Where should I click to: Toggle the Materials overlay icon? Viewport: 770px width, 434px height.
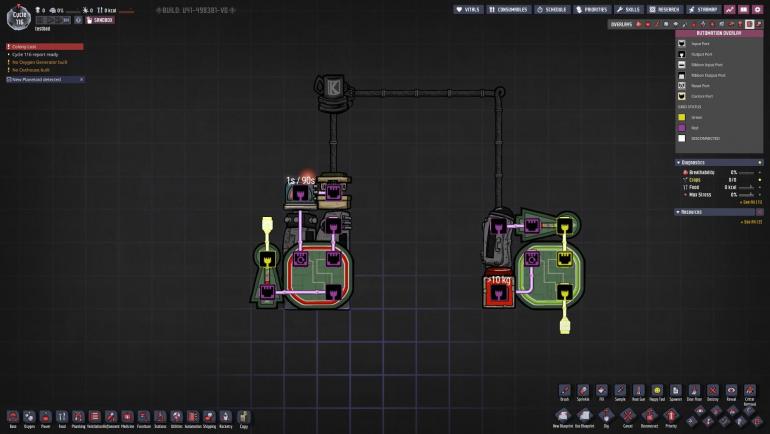pos(666,24)
